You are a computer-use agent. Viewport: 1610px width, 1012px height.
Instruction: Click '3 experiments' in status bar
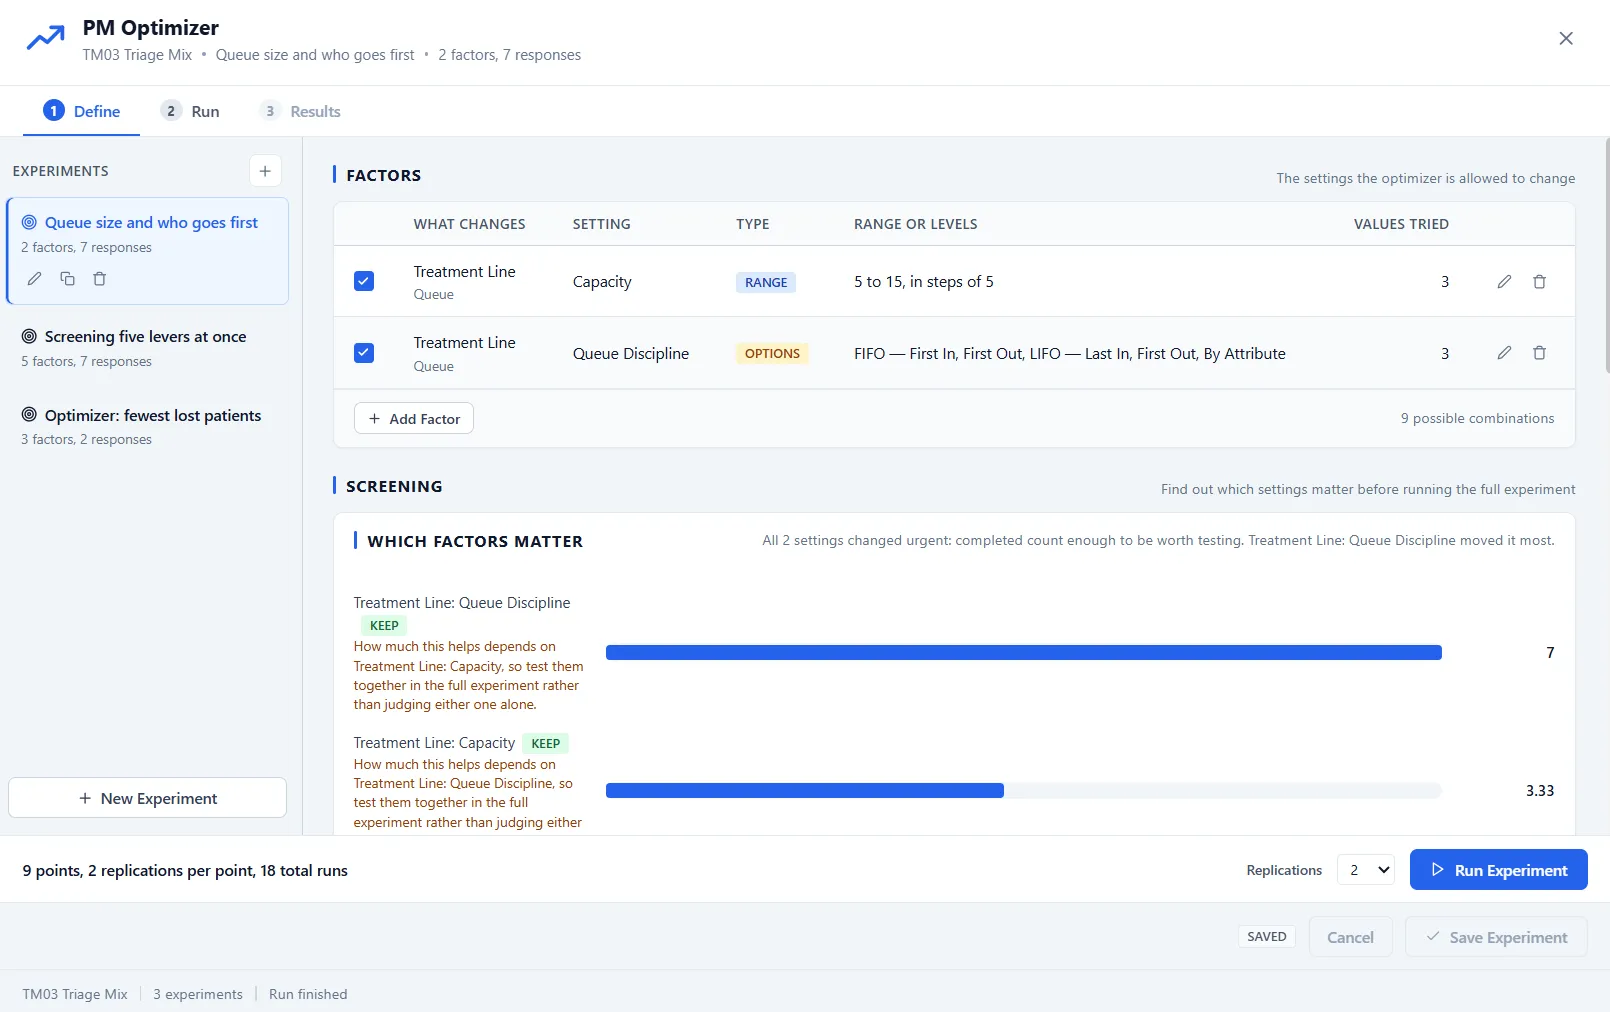pyautogui.click(x=198, y=994)
